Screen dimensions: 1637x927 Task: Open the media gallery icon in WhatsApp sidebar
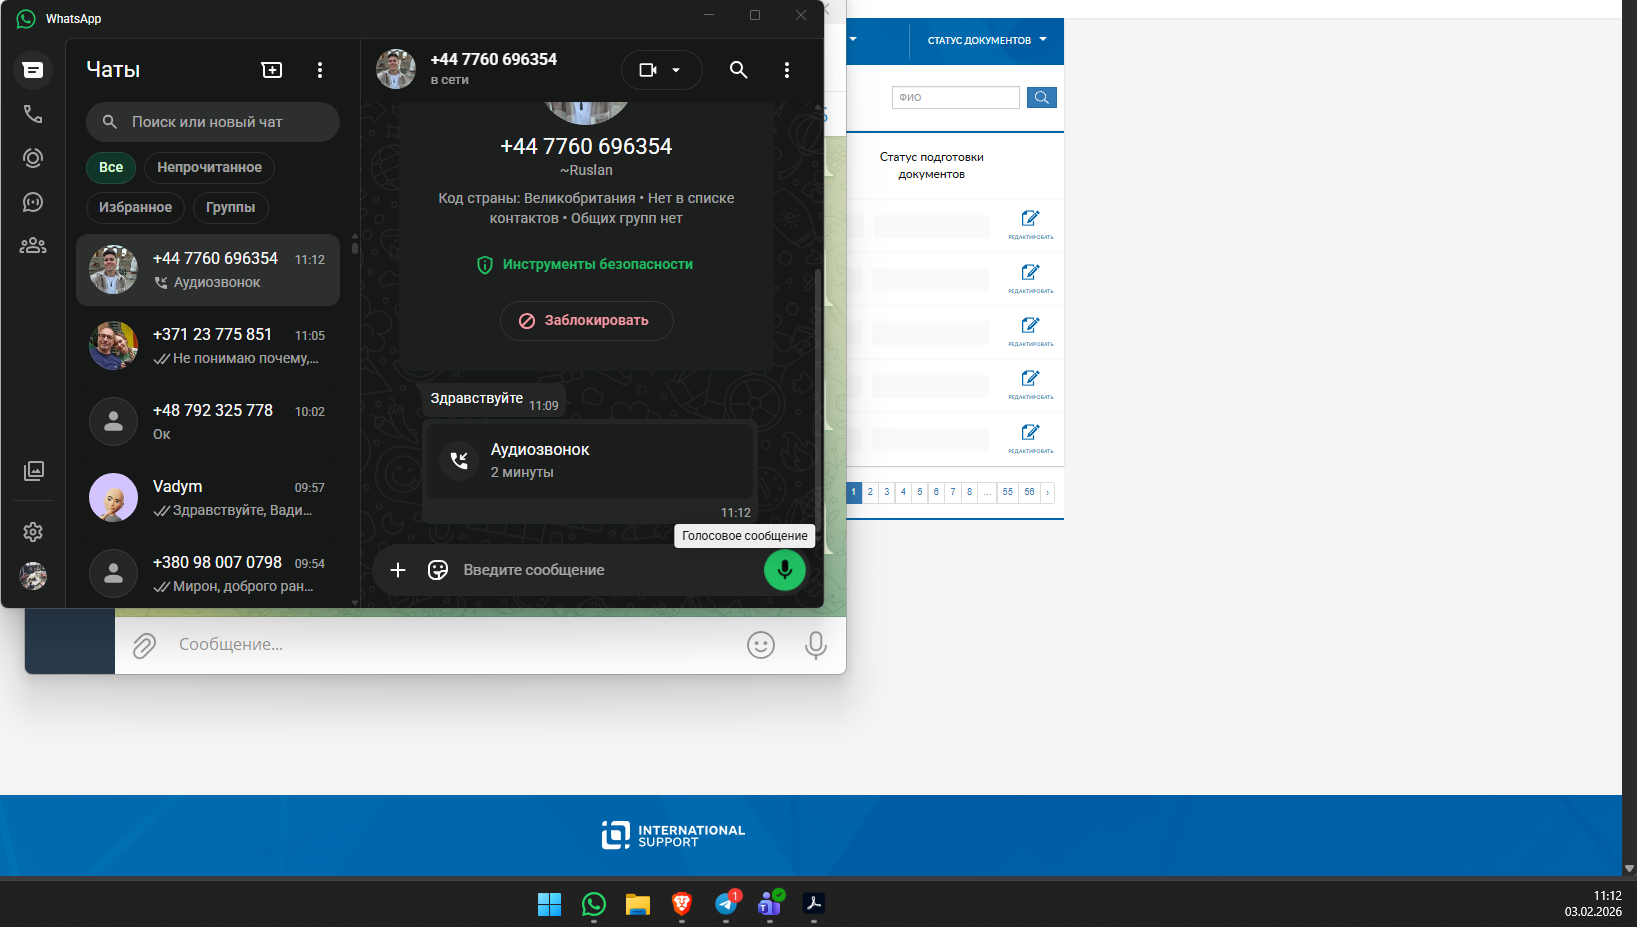pos(33,471)
